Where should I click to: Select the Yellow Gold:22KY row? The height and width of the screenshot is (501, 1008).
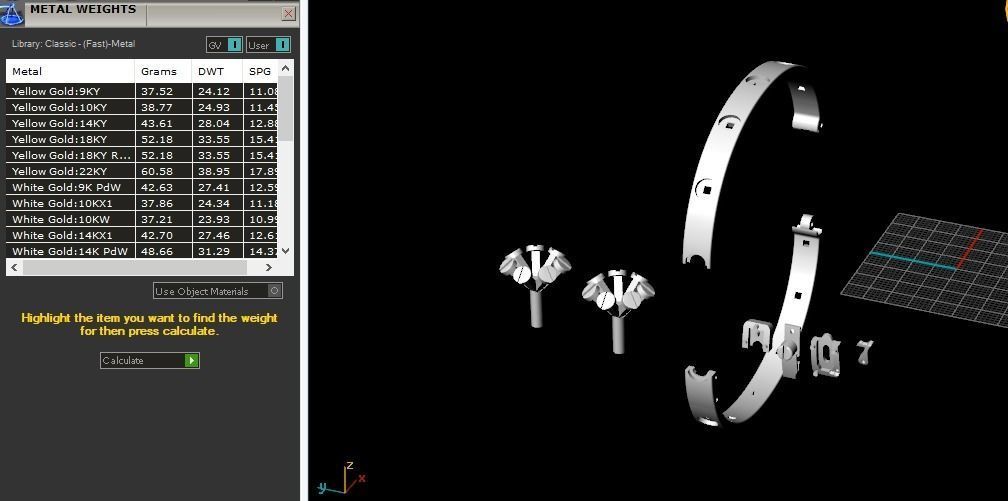tap(141, 171)
